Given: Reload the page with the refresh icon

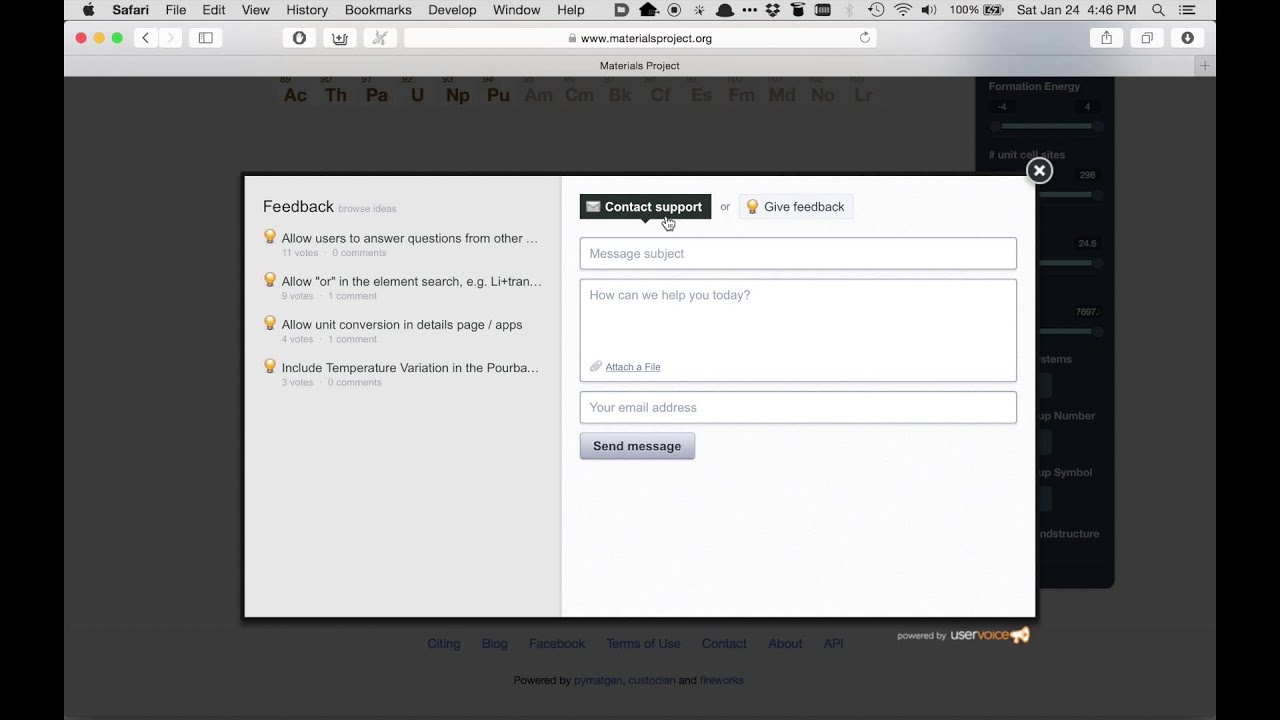Looking at the screenshot, I should click(865, 38).
